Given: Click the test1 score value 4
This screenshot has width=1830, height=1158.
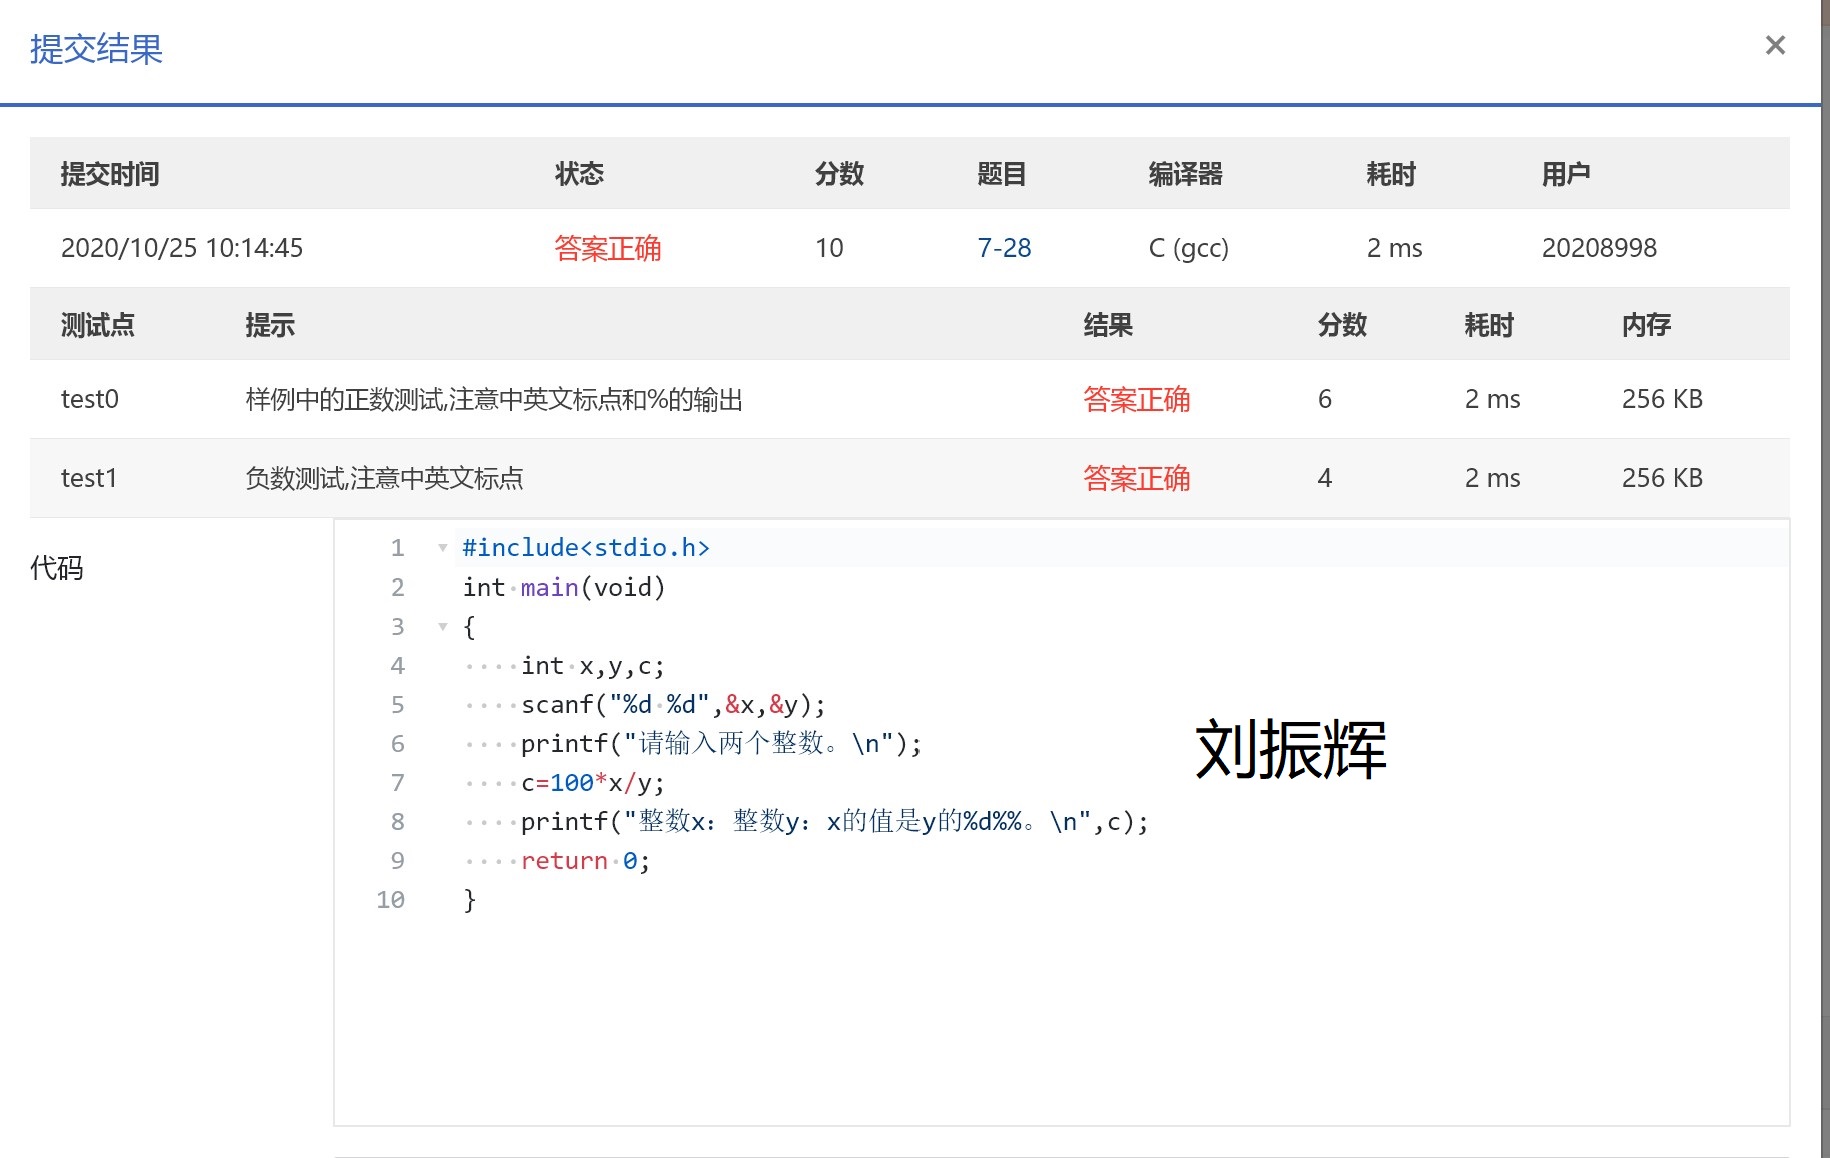Looking at the screenshot, I should click(x=1325, y=478).
